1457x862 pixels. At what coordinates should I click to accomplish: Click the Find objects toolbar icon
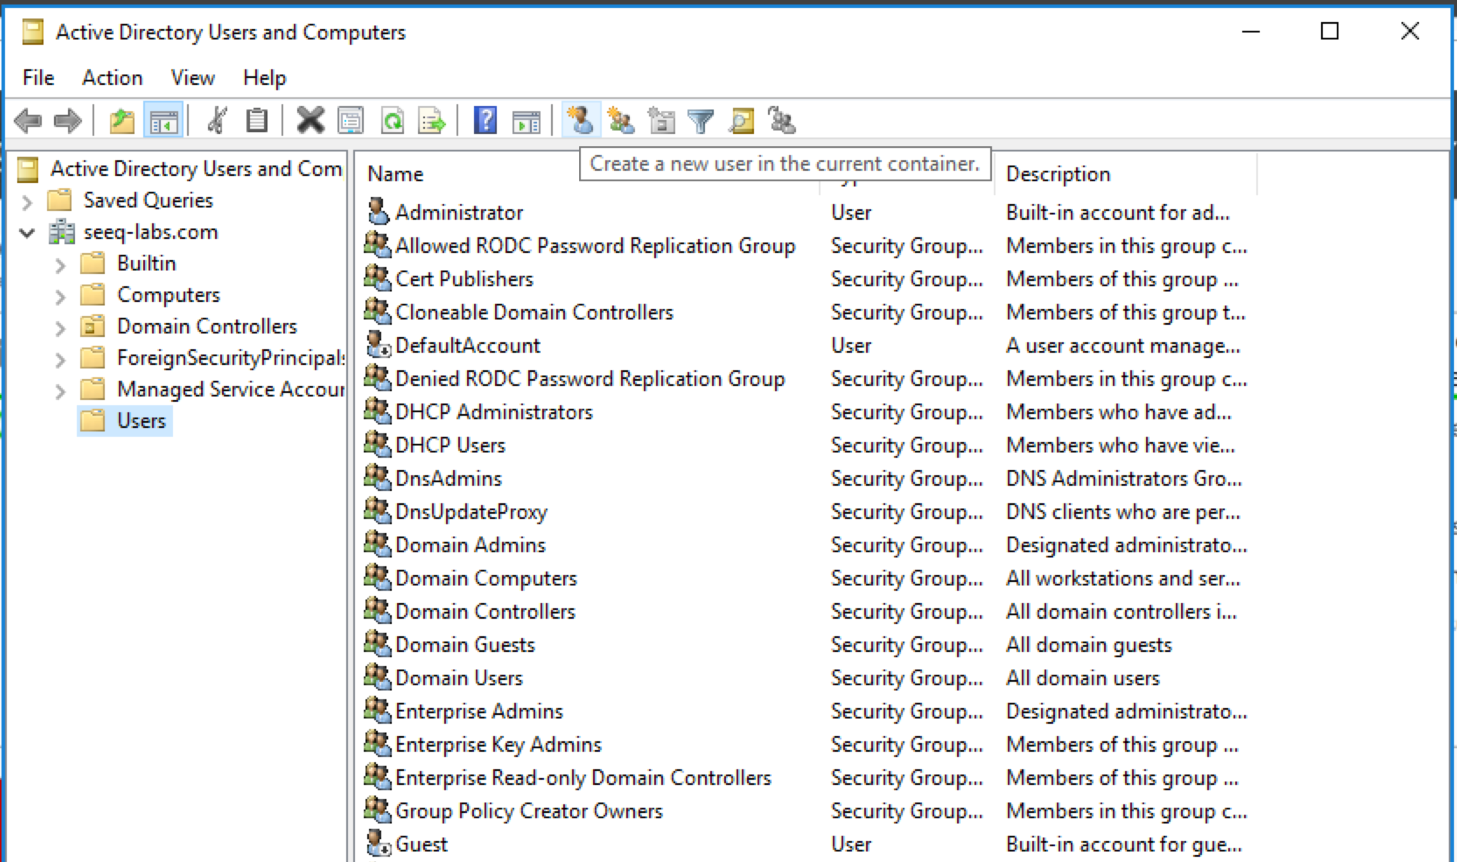741,120
